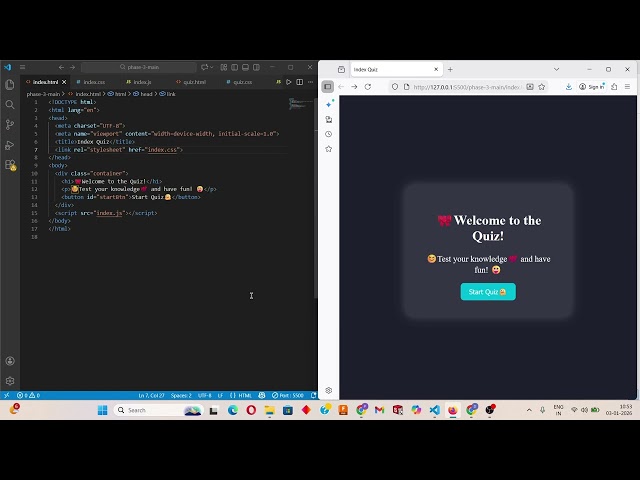Open the Manage gear in VS Code
Screen dimensions: 640x480
[10, 381]
